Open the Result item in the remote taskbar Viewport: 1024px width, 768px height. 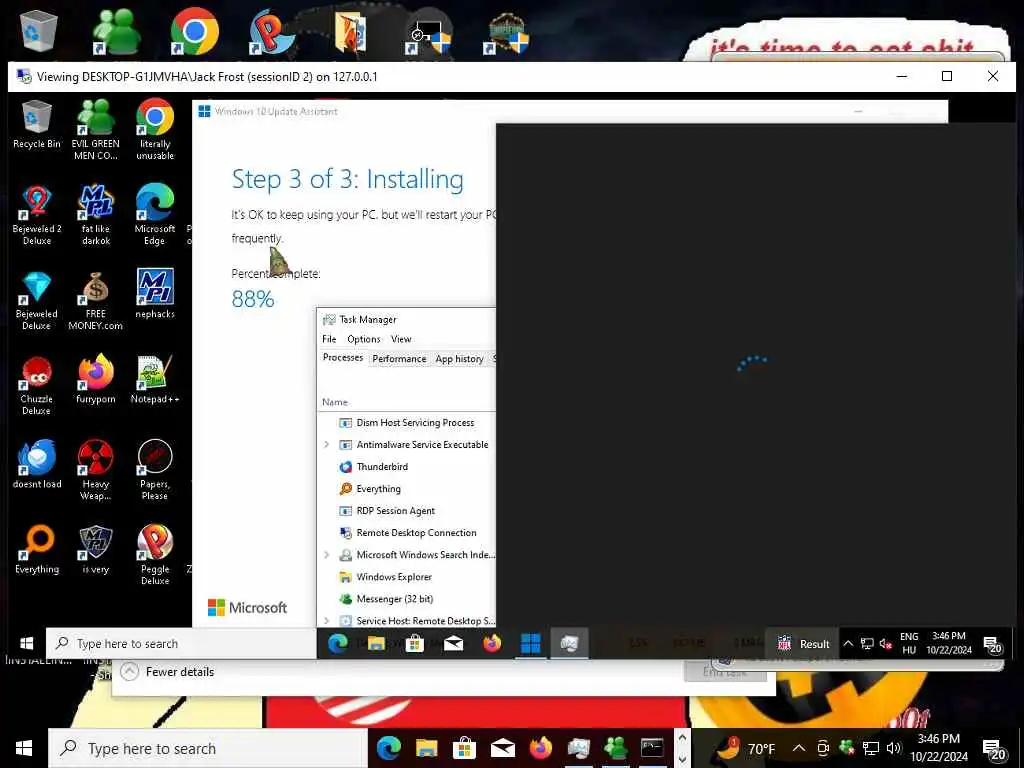(x=804, y=643)
